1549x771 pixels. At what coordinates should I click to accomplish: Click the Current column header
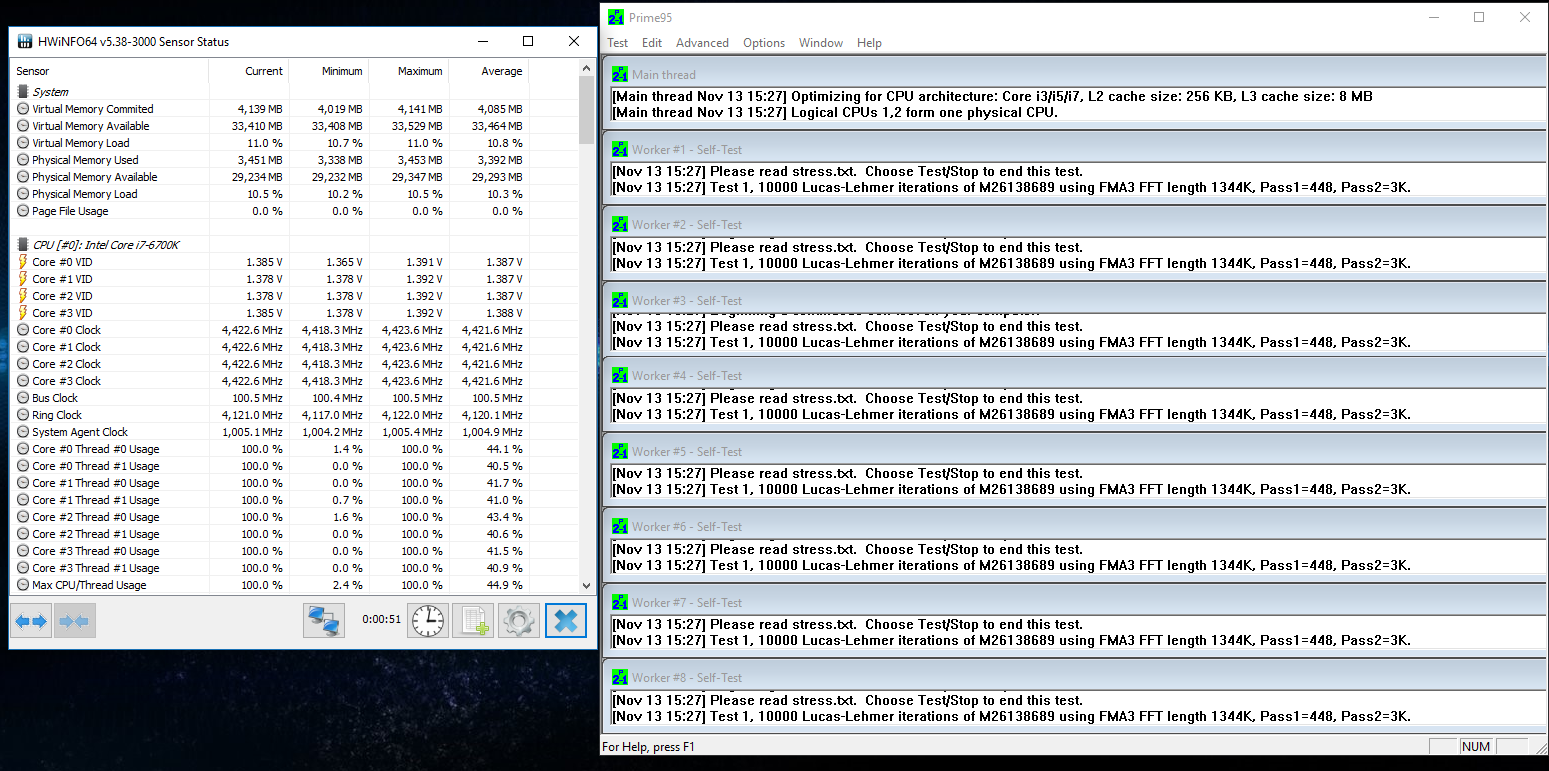point(249,71)
